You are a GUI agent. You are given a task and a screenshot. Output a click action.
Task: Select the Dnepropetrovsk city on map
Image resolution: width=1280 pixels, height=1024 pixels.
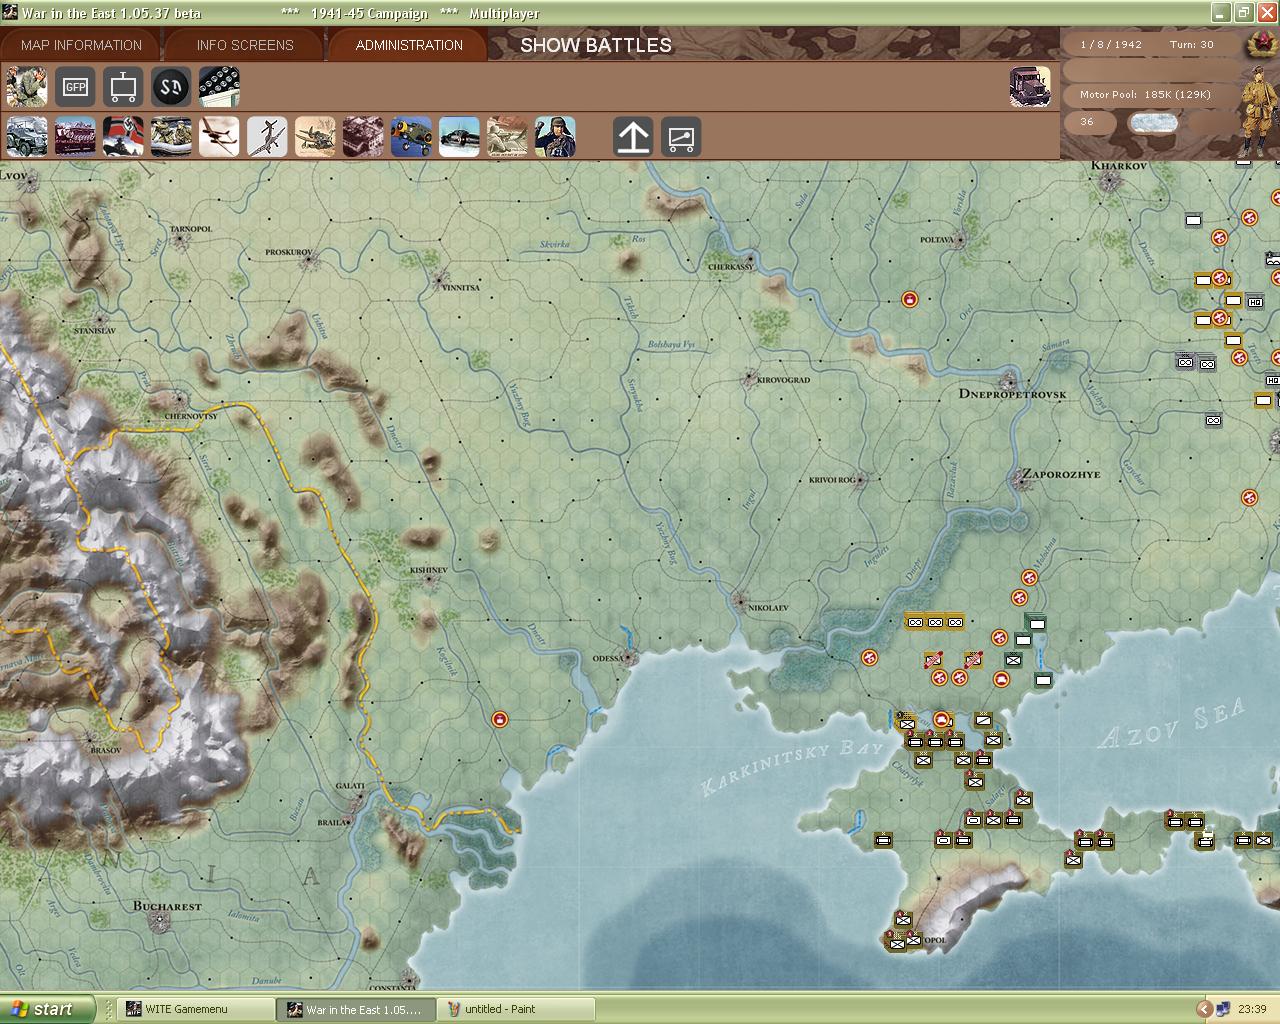[x=1010, y=381]
